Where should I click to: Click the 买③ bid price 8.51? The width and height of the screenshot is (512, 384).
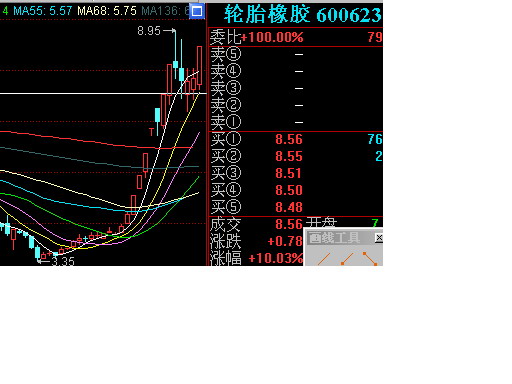[x=289, y=173]
